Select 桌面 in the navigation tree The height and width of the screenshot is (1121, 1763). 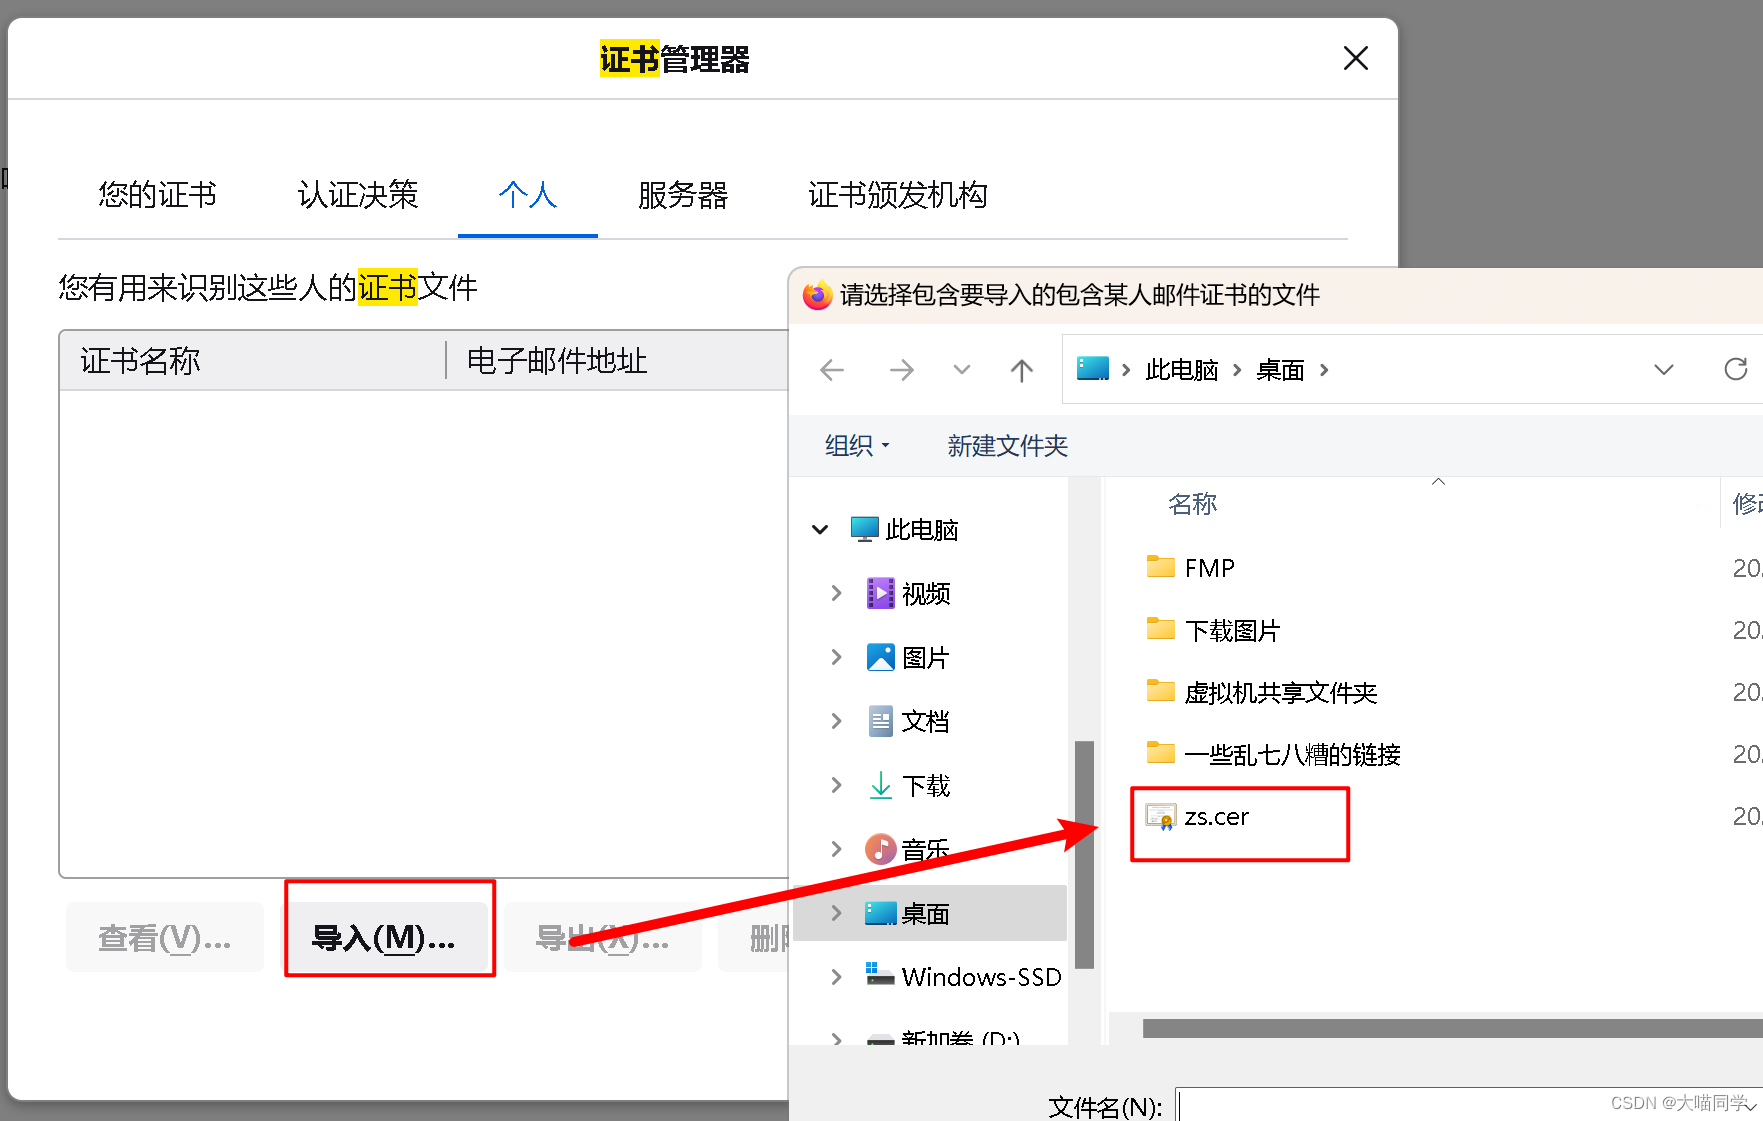tap(924, 912)
